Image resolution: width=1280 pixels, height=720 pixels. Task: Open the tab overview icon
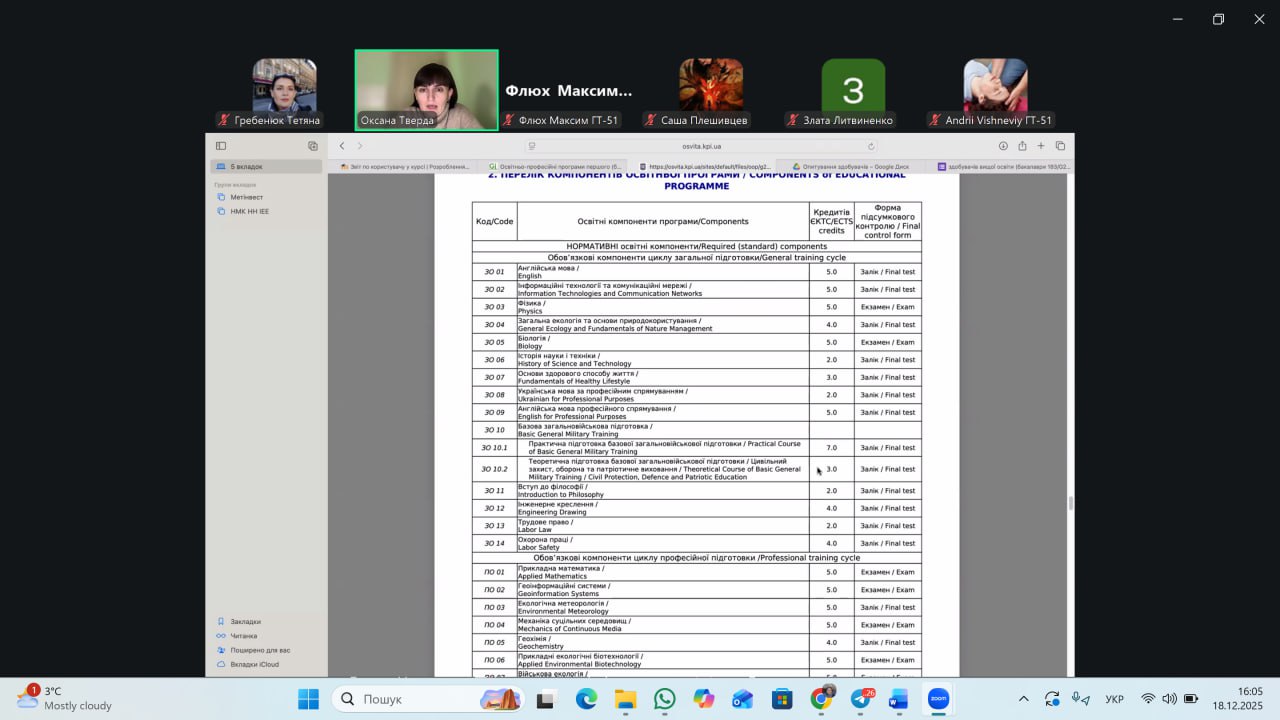[1060, 146]
